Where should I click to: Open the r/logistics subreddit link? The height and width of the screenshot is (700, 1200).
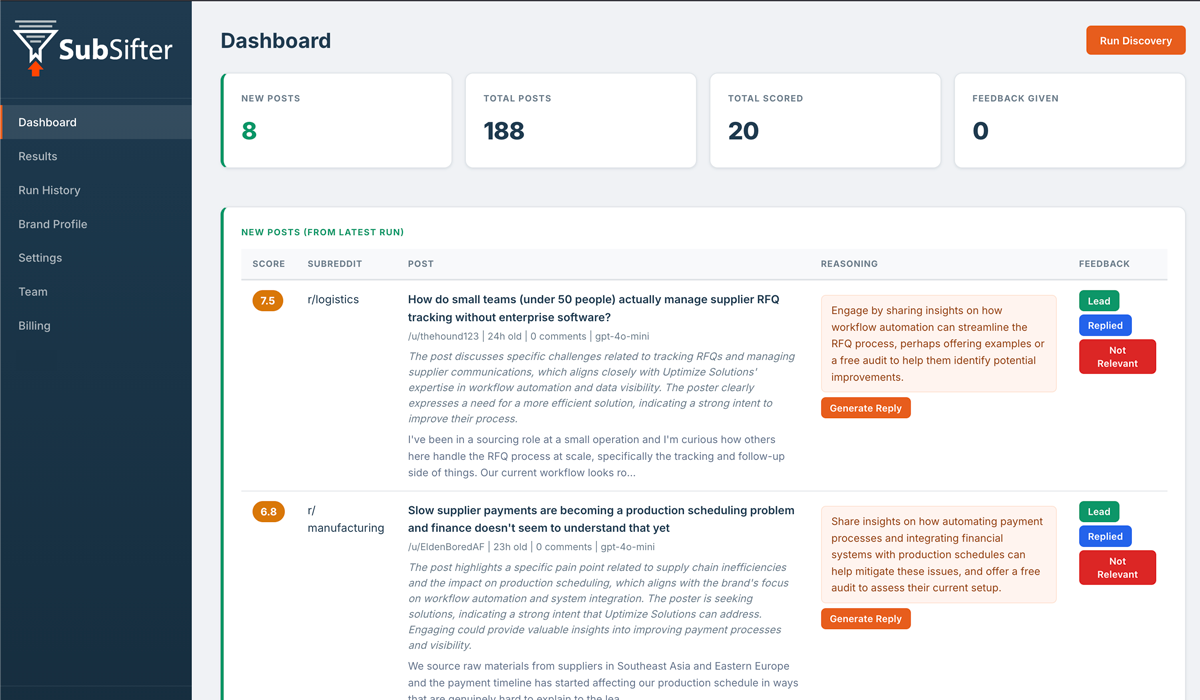pyautogui.click(x=333, y=299)
